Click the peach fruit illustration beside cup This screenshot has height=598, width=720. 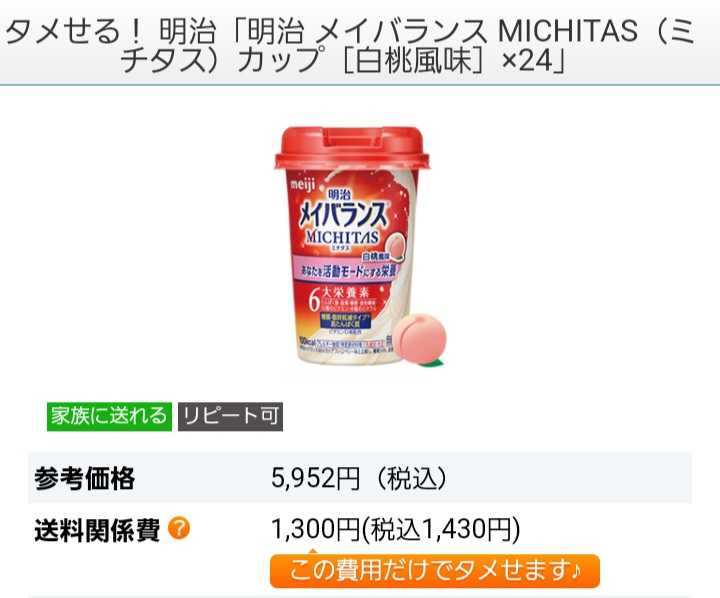point(419,336)
